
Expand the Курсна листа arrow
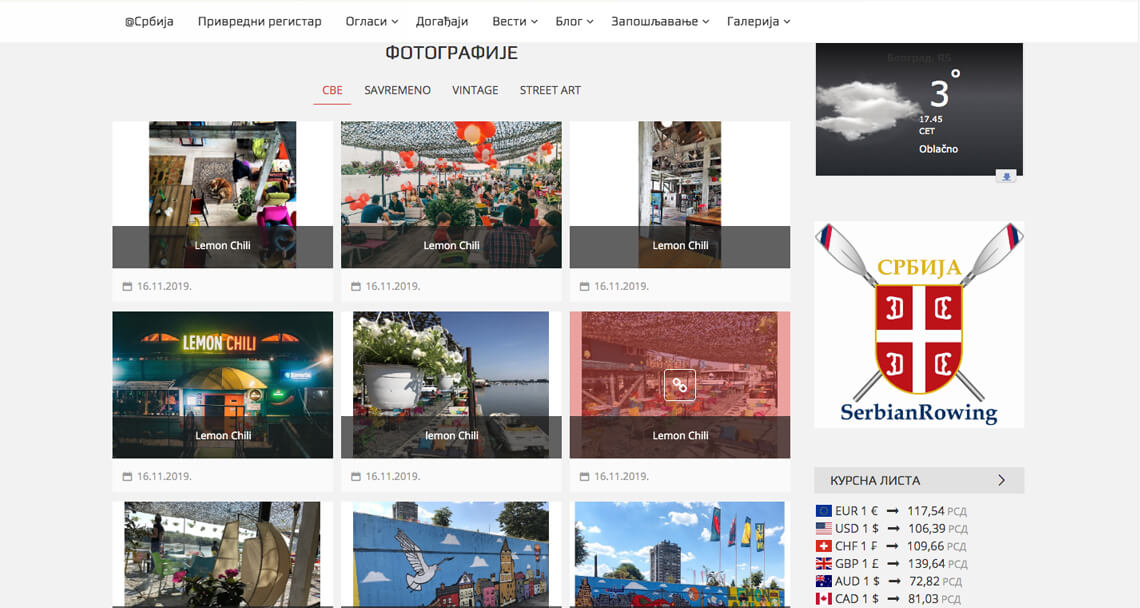[x=1001, y=480]
